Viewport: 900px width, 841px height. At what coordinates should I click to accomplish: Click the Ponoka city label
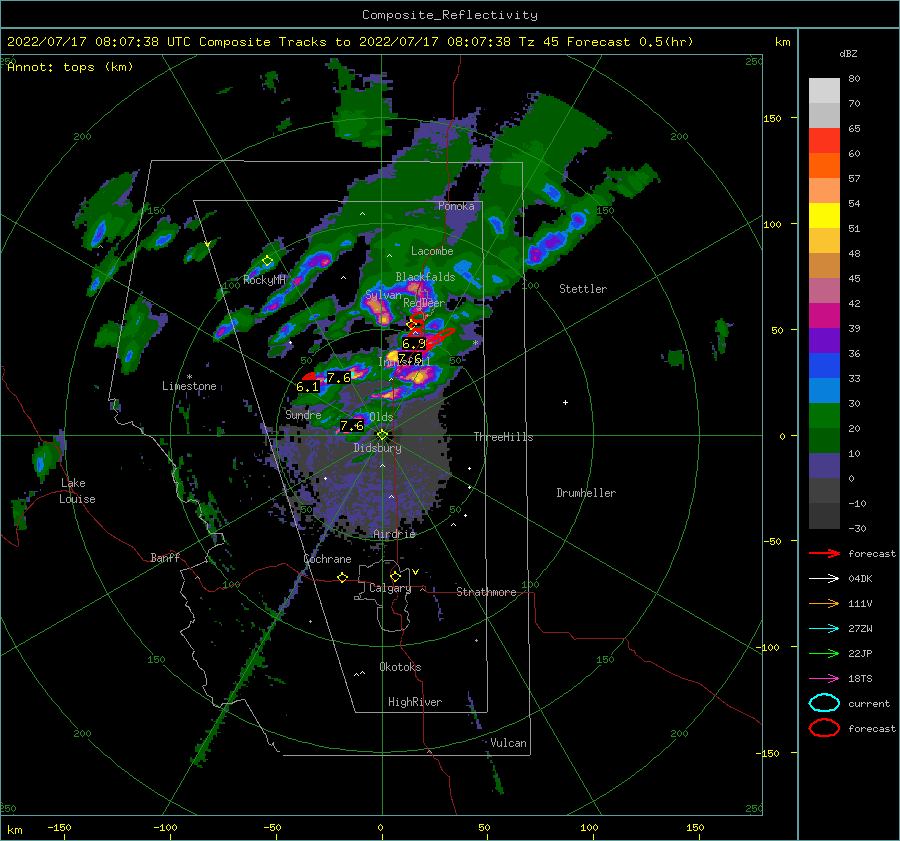click(456, 206)
